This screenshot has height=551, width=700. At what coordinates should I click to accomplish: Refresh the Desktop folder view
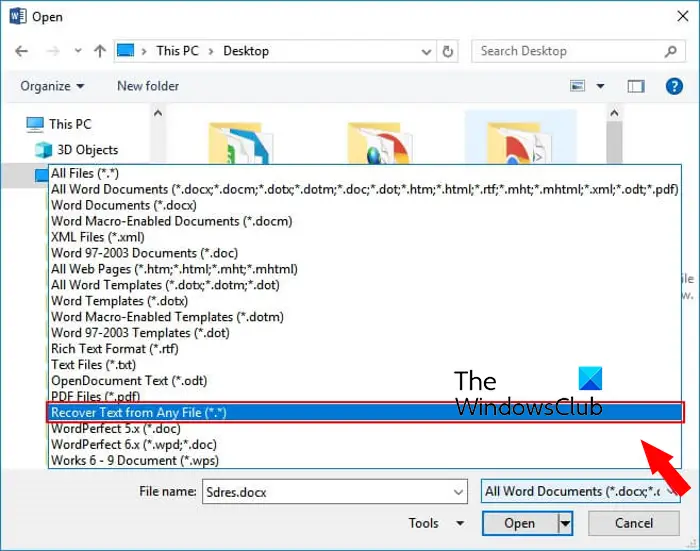[x=448, y=52]
